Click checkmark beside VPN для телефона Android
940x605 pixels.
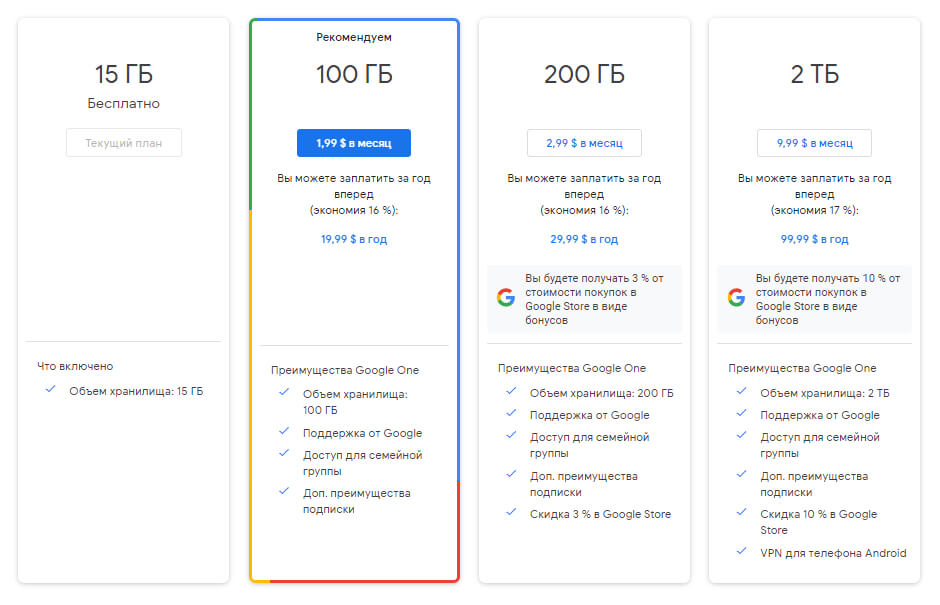740,551
